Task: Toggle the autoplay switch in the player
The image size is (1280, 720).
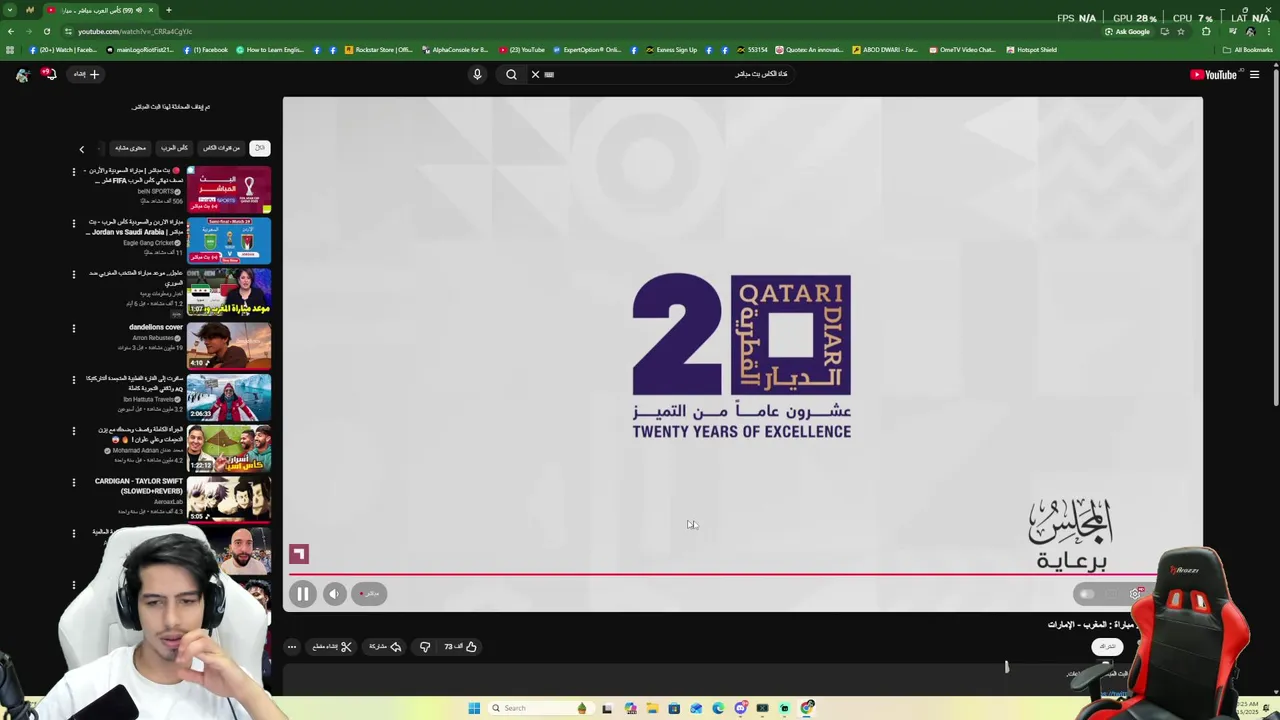Action: tap(1087, 594)
